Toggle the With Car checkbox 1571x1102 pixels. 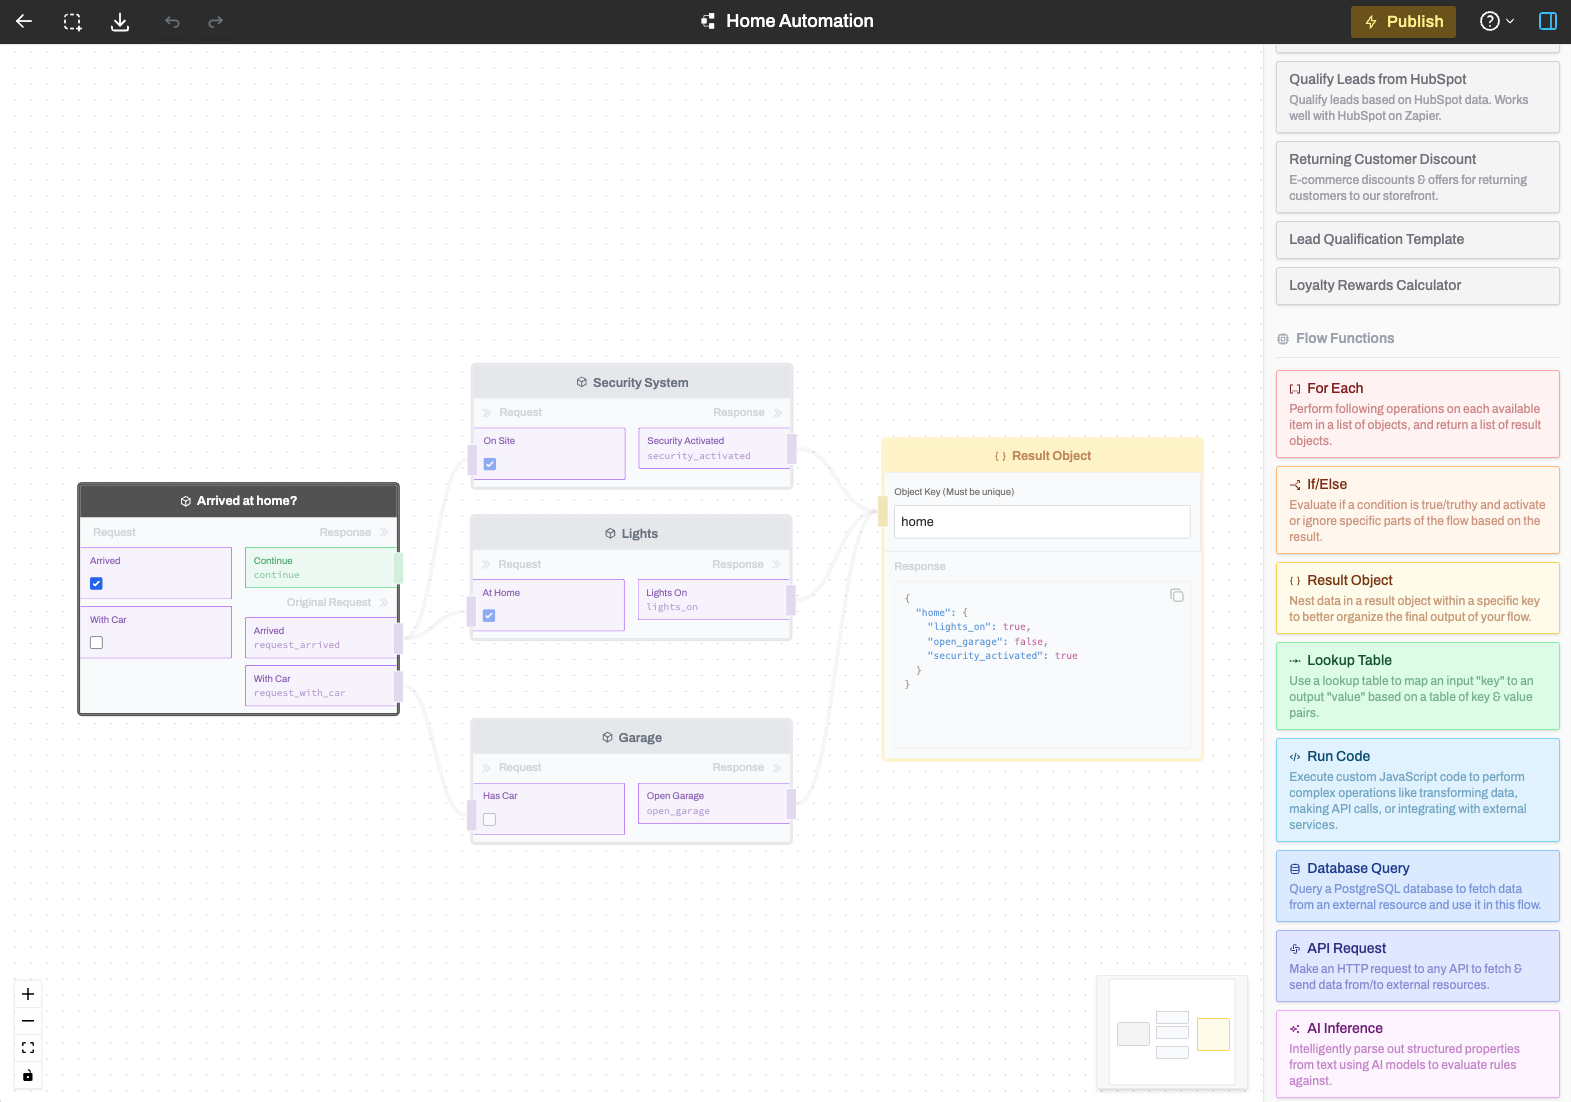tap(96, 643)
